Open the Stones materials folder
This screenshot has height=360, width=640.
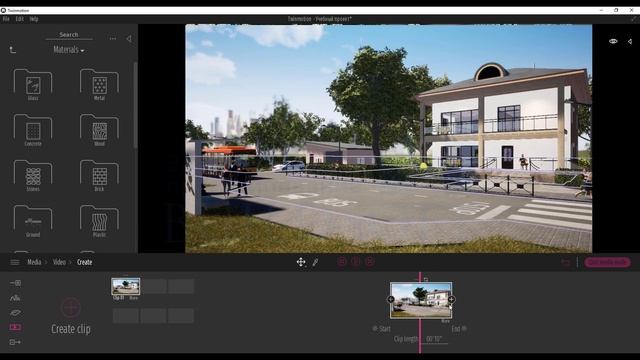click(33, 176)
